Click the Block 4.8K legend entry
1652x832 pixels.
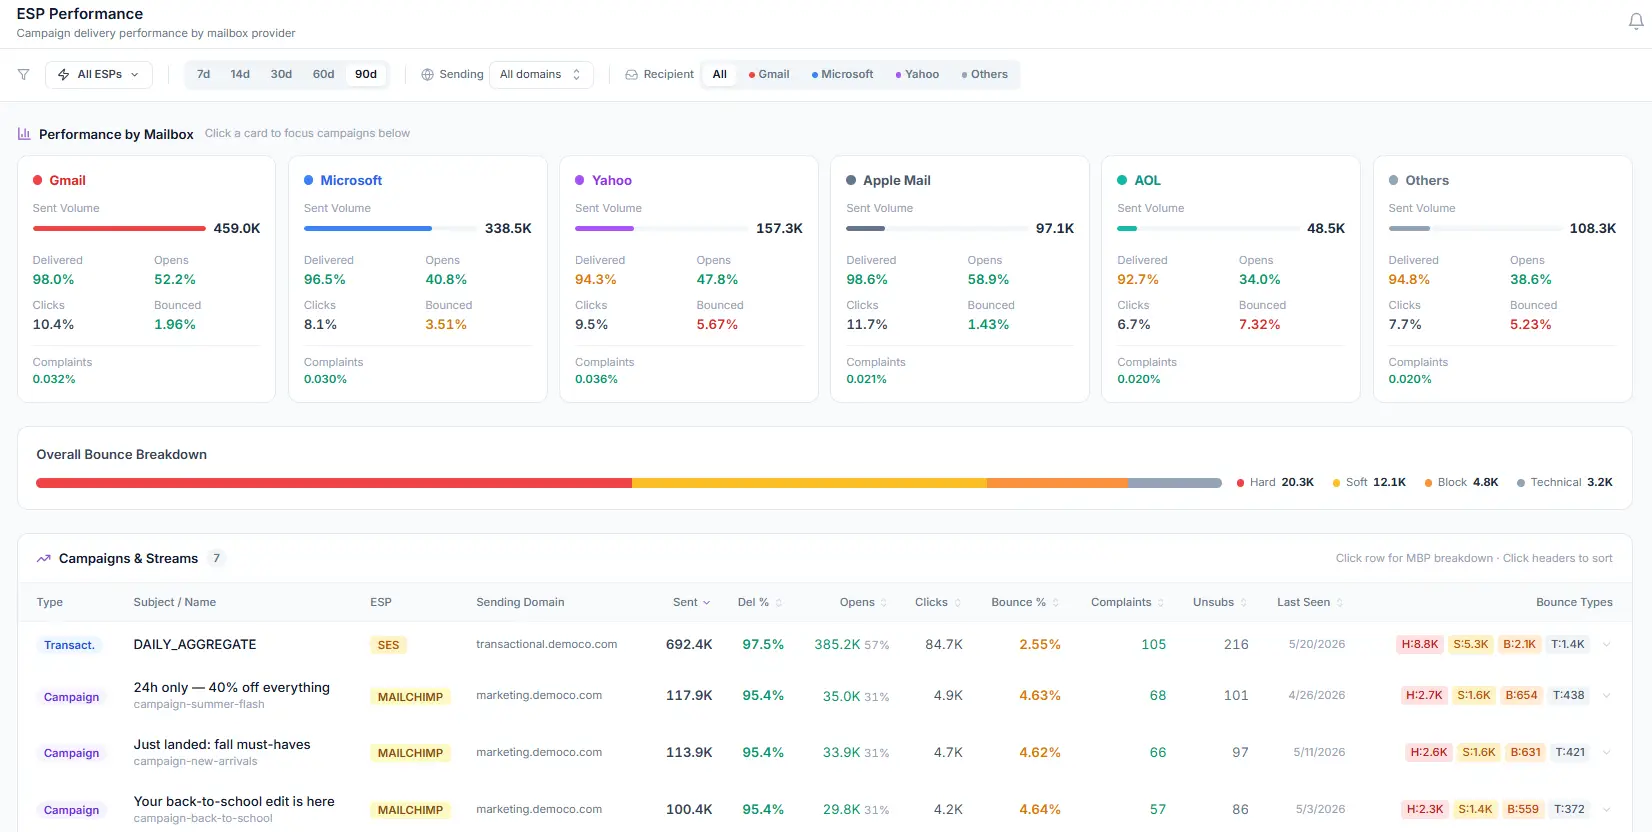click(1461, 482)
